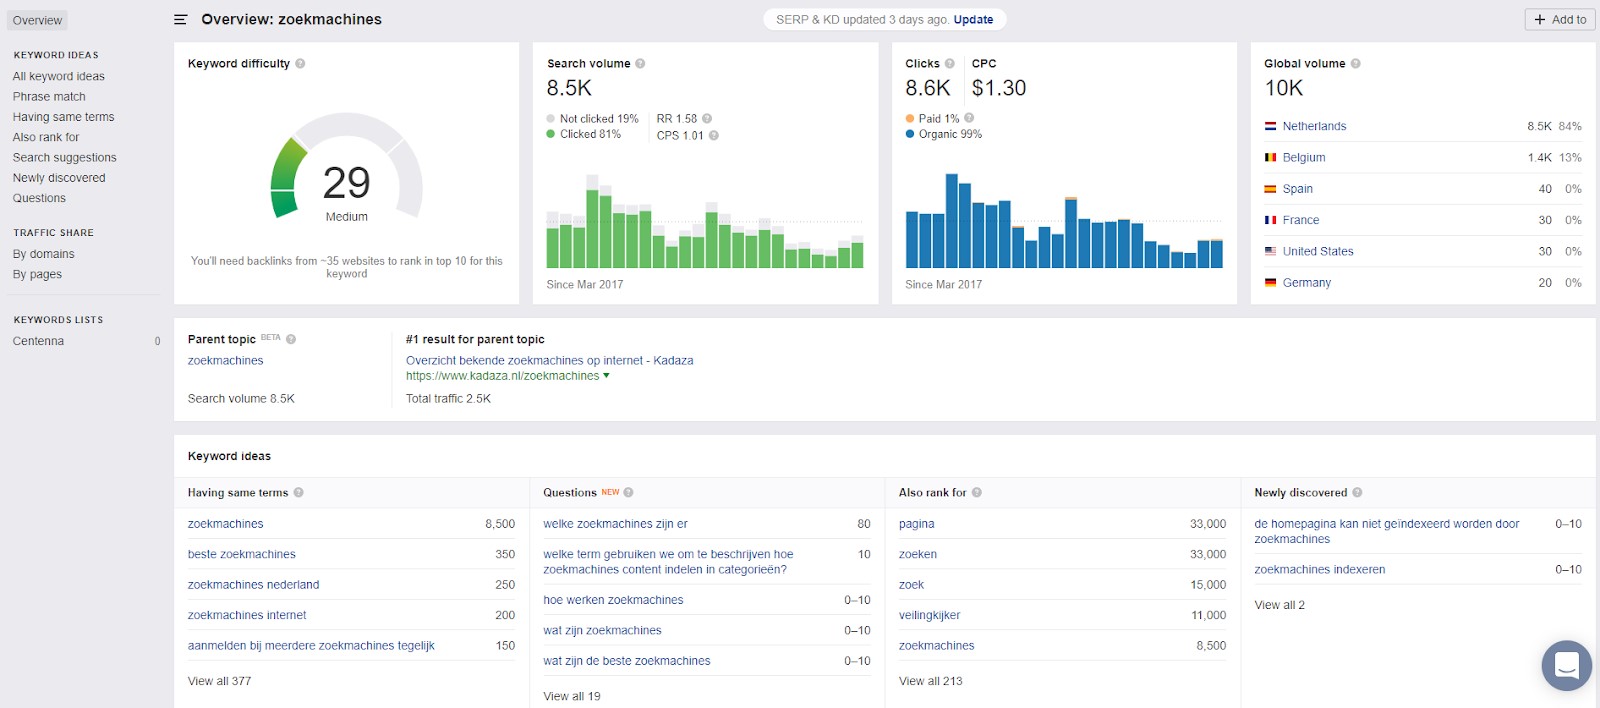Click the help icon next to Global volume

point(1356,64)
